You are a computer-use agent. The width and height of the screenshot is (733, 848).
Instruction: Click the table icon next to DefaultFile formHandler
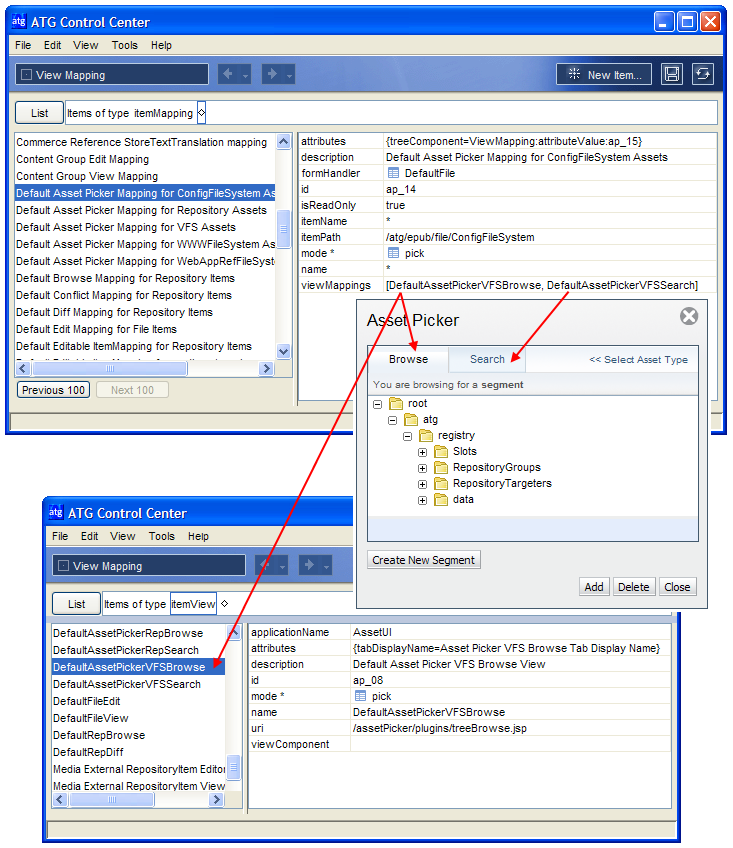[x=393, y=173]
